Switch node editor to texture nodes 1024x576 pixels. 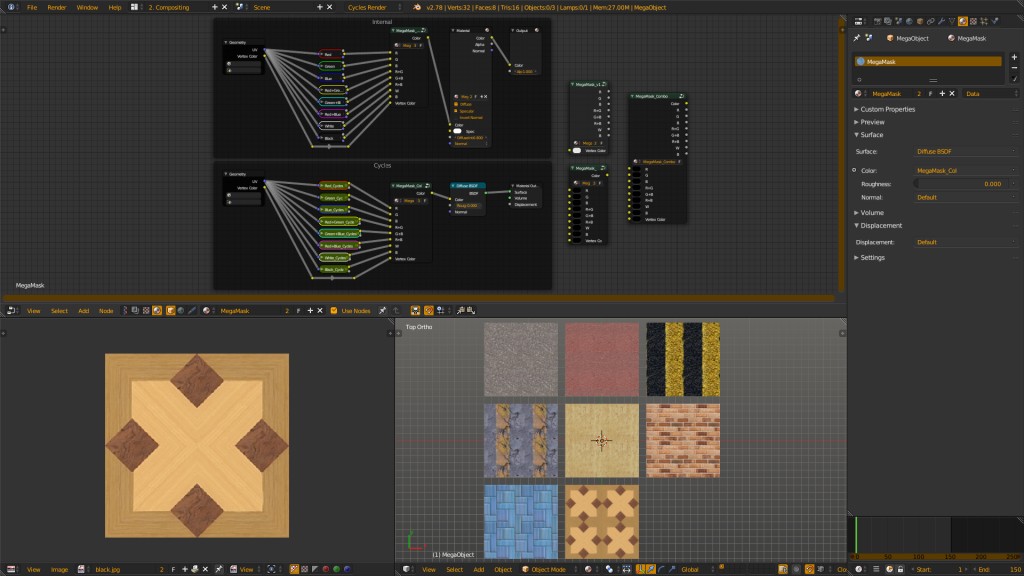(x=146, y=310)
